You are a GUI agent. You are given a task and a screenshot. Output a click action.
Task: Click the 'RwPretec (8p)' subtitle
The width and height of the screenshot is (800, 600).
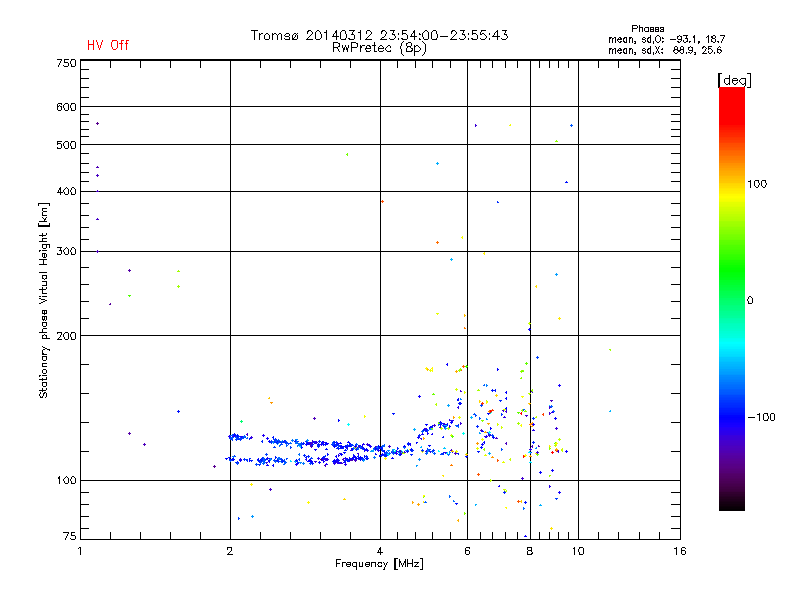pos(379,48)
